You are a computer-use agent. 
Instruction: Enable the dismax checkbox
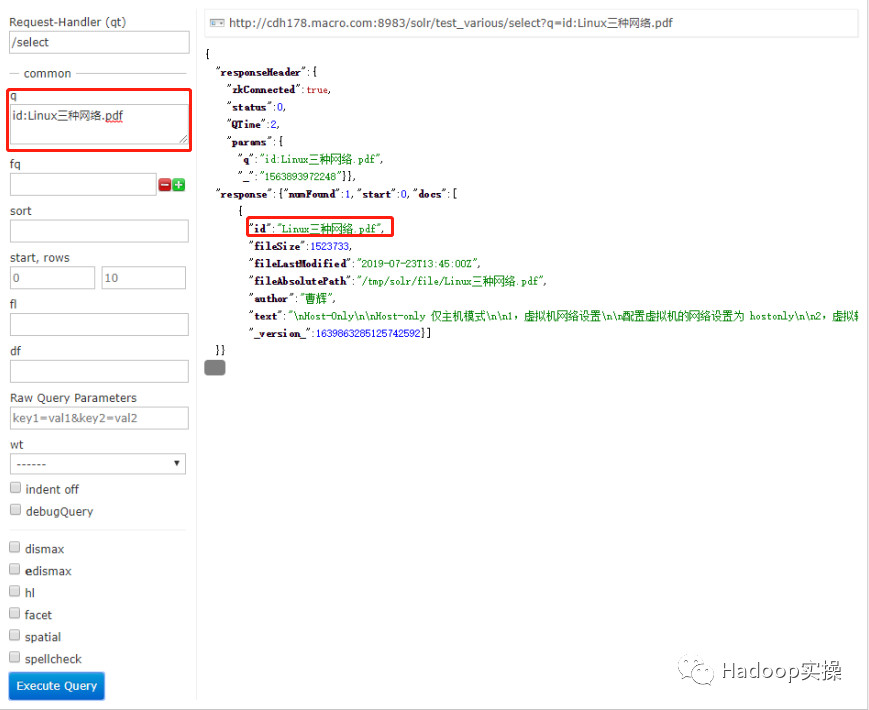(x=16, y=548)
